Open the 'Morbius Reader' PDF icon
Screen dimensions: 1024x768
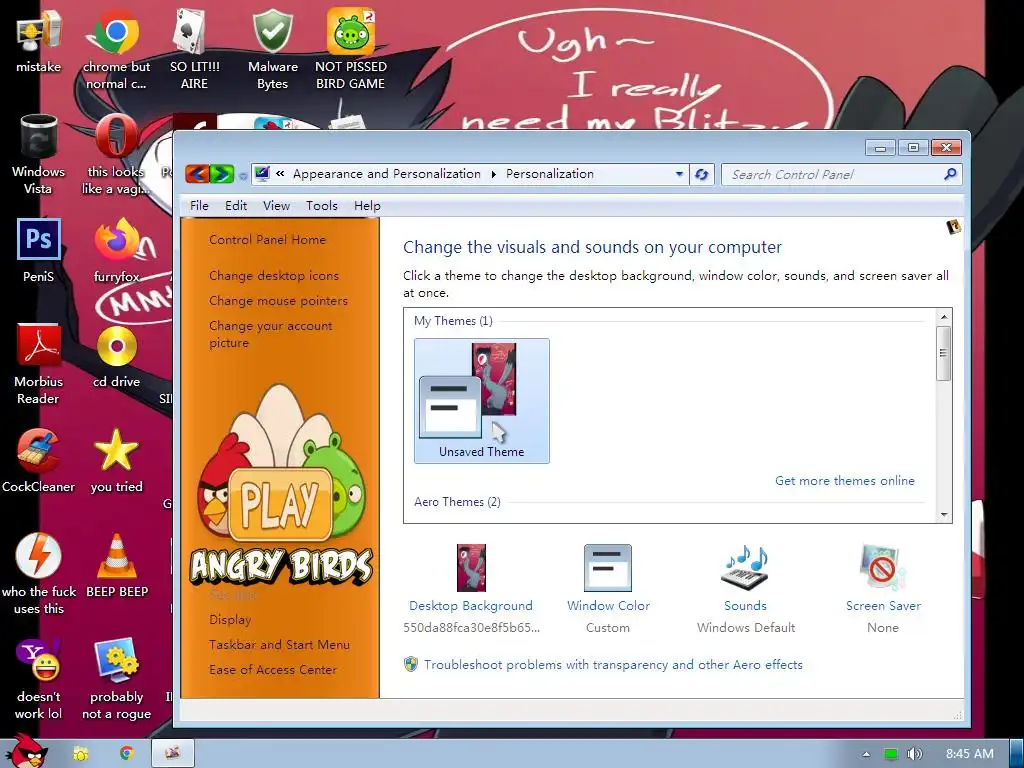click(x=39, y=364)
